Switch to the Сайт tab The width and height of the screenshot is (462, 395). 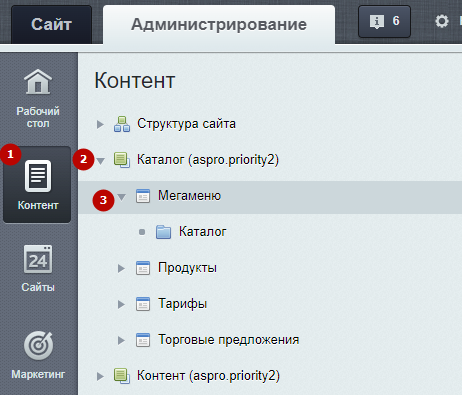coord(51,24)
